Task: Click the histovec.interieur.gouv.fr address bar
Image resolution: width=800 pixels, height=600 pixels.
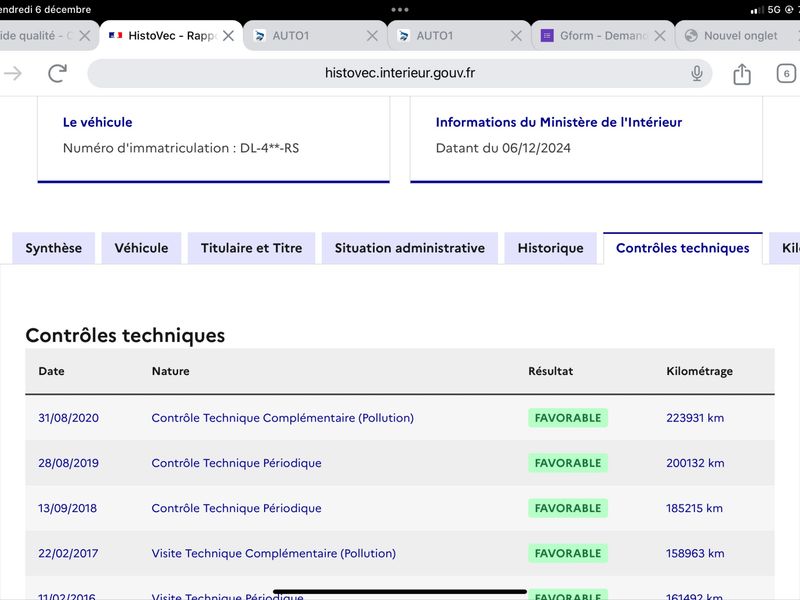Action: [399, 73]
